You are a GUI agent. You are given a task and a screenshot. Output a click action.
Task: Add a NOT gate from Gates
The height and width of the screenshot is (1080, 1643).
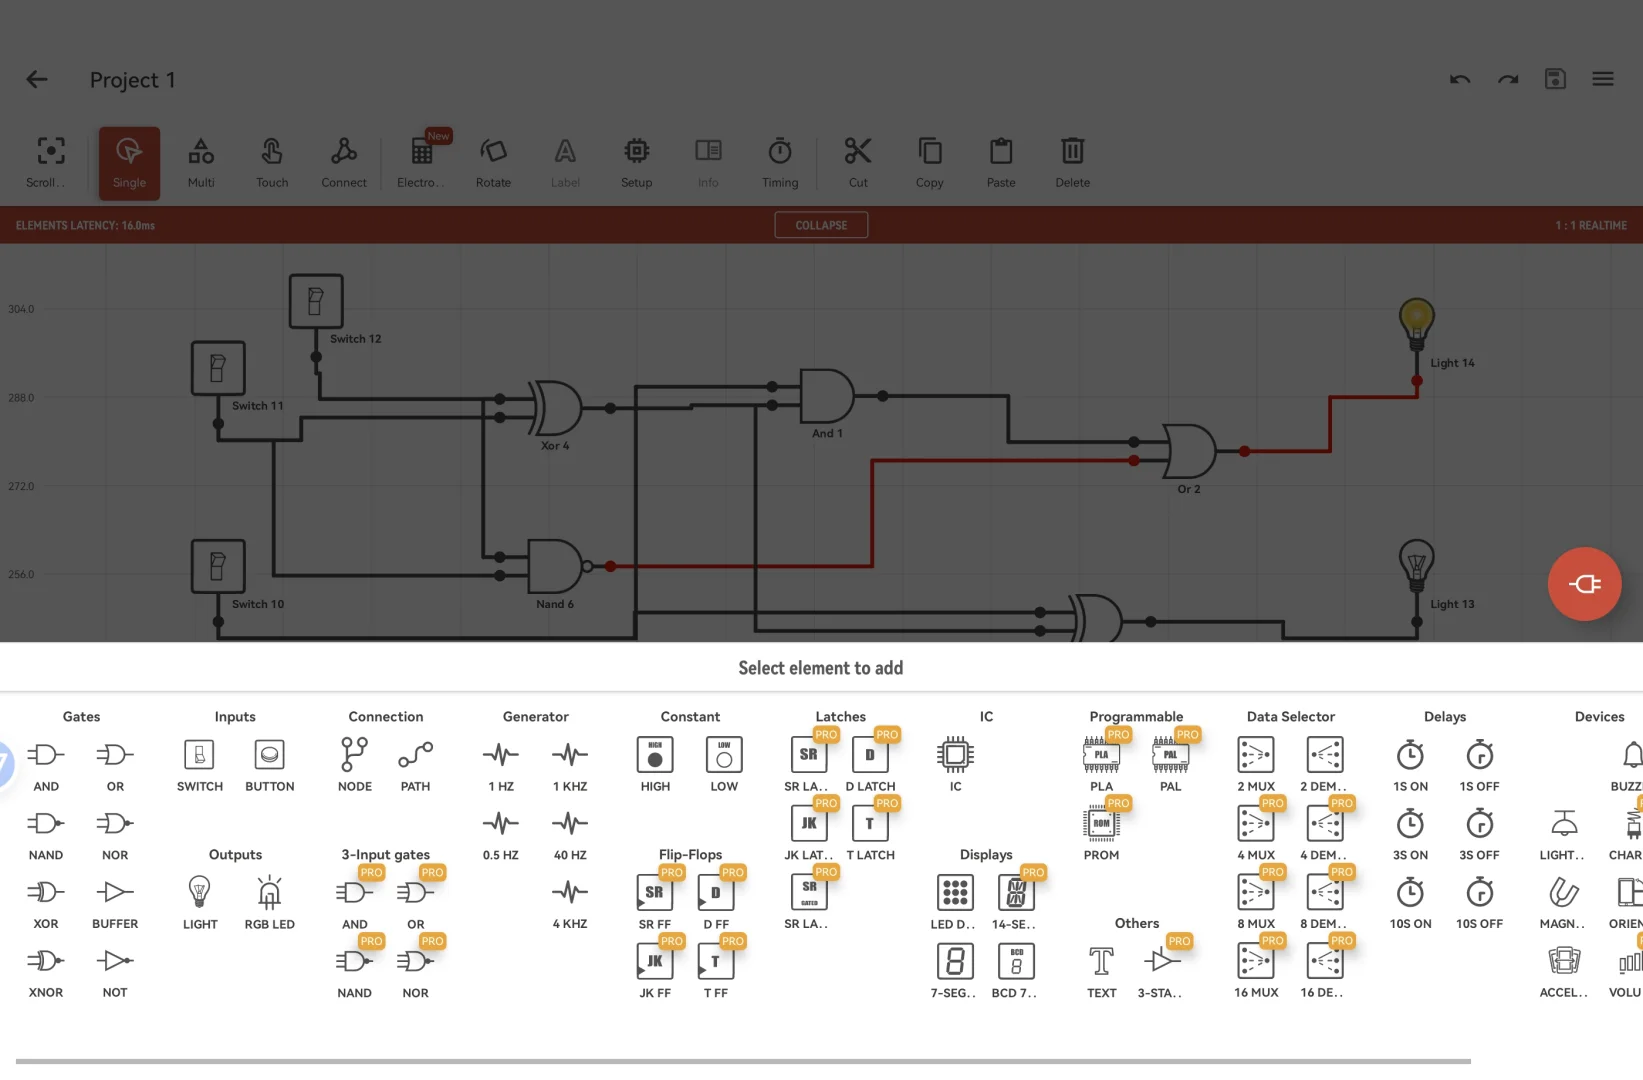115,972
